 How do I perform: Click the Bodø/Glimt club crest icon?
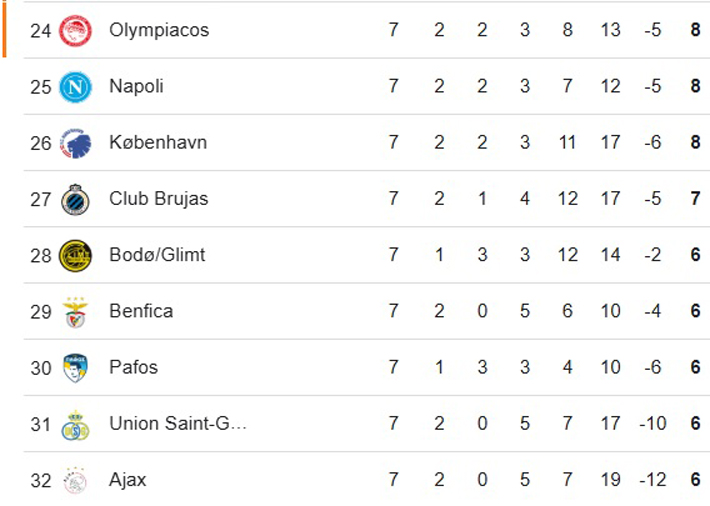[75, 255]
